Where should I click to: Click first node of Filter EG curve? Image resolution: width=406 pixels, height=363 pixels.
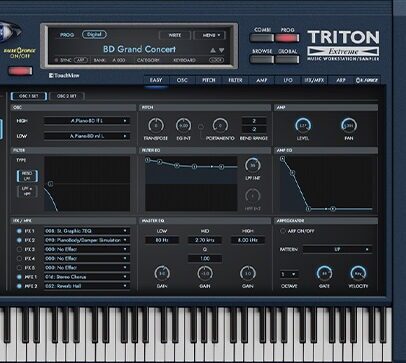coord(147,160)
